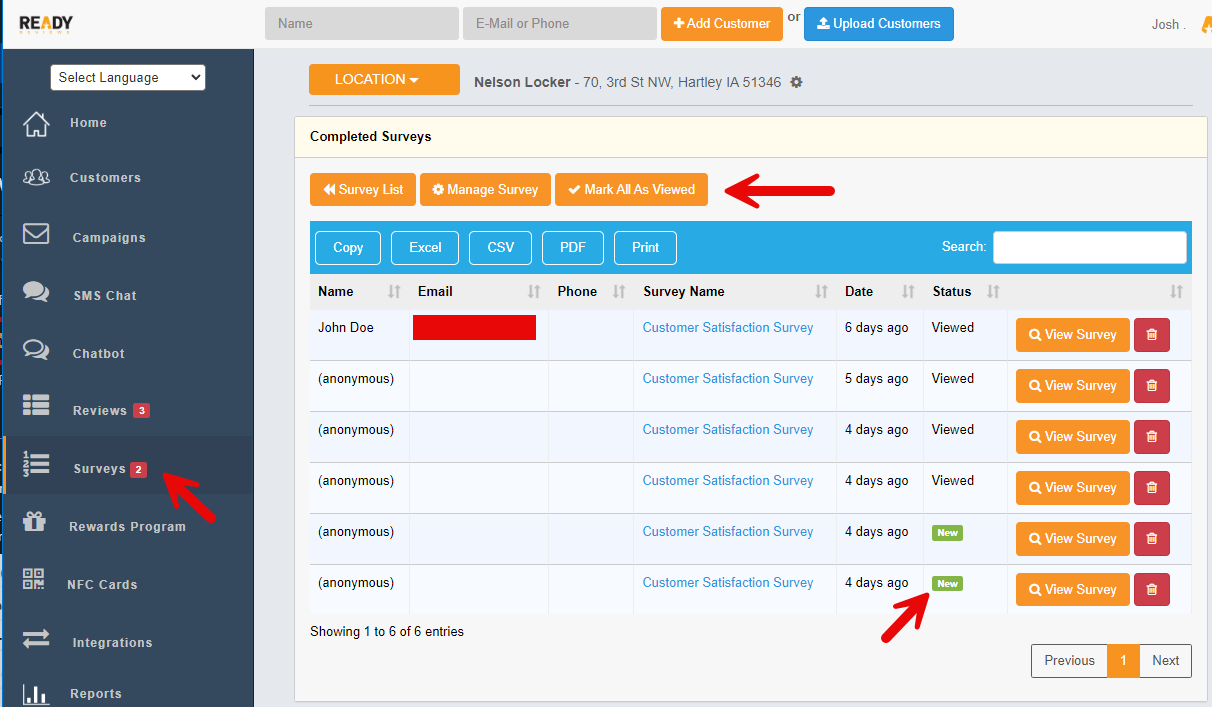Open Reviews in the sidebar menu
The image size is (1212, 707).
point(100,411)
